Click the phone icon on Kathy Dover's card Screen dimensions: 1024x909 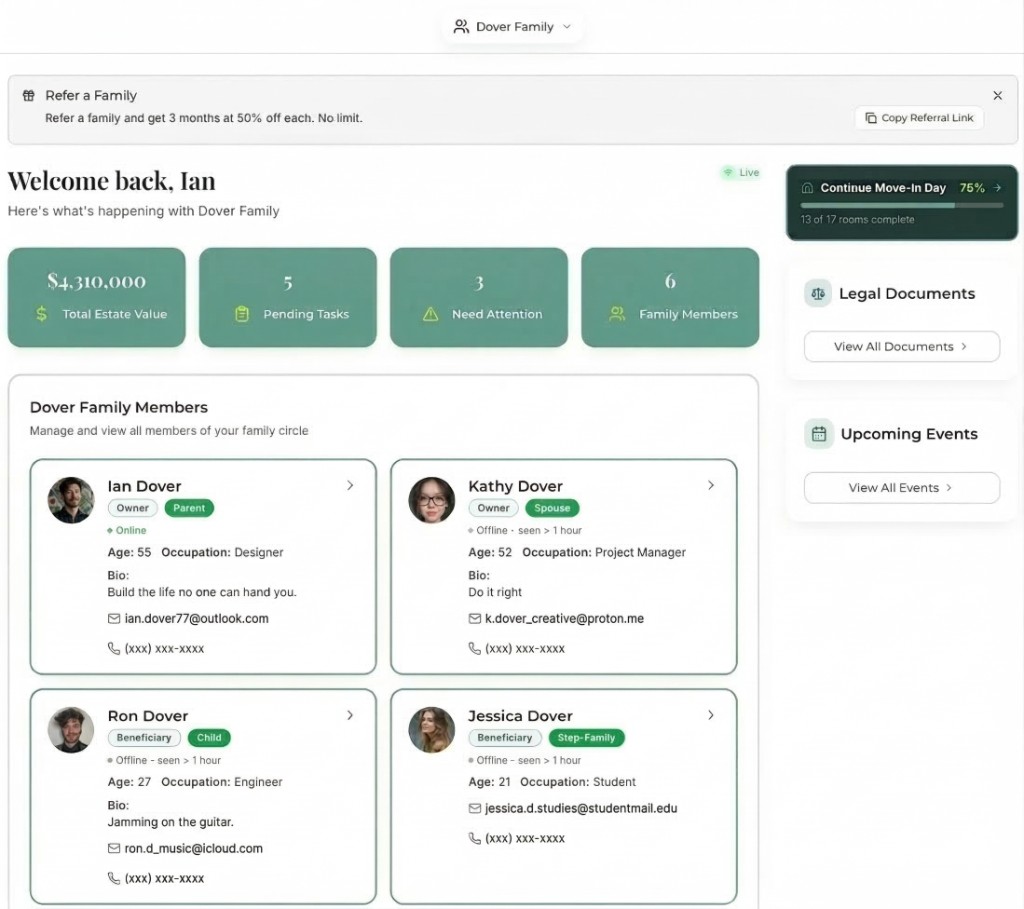[474, 648]
